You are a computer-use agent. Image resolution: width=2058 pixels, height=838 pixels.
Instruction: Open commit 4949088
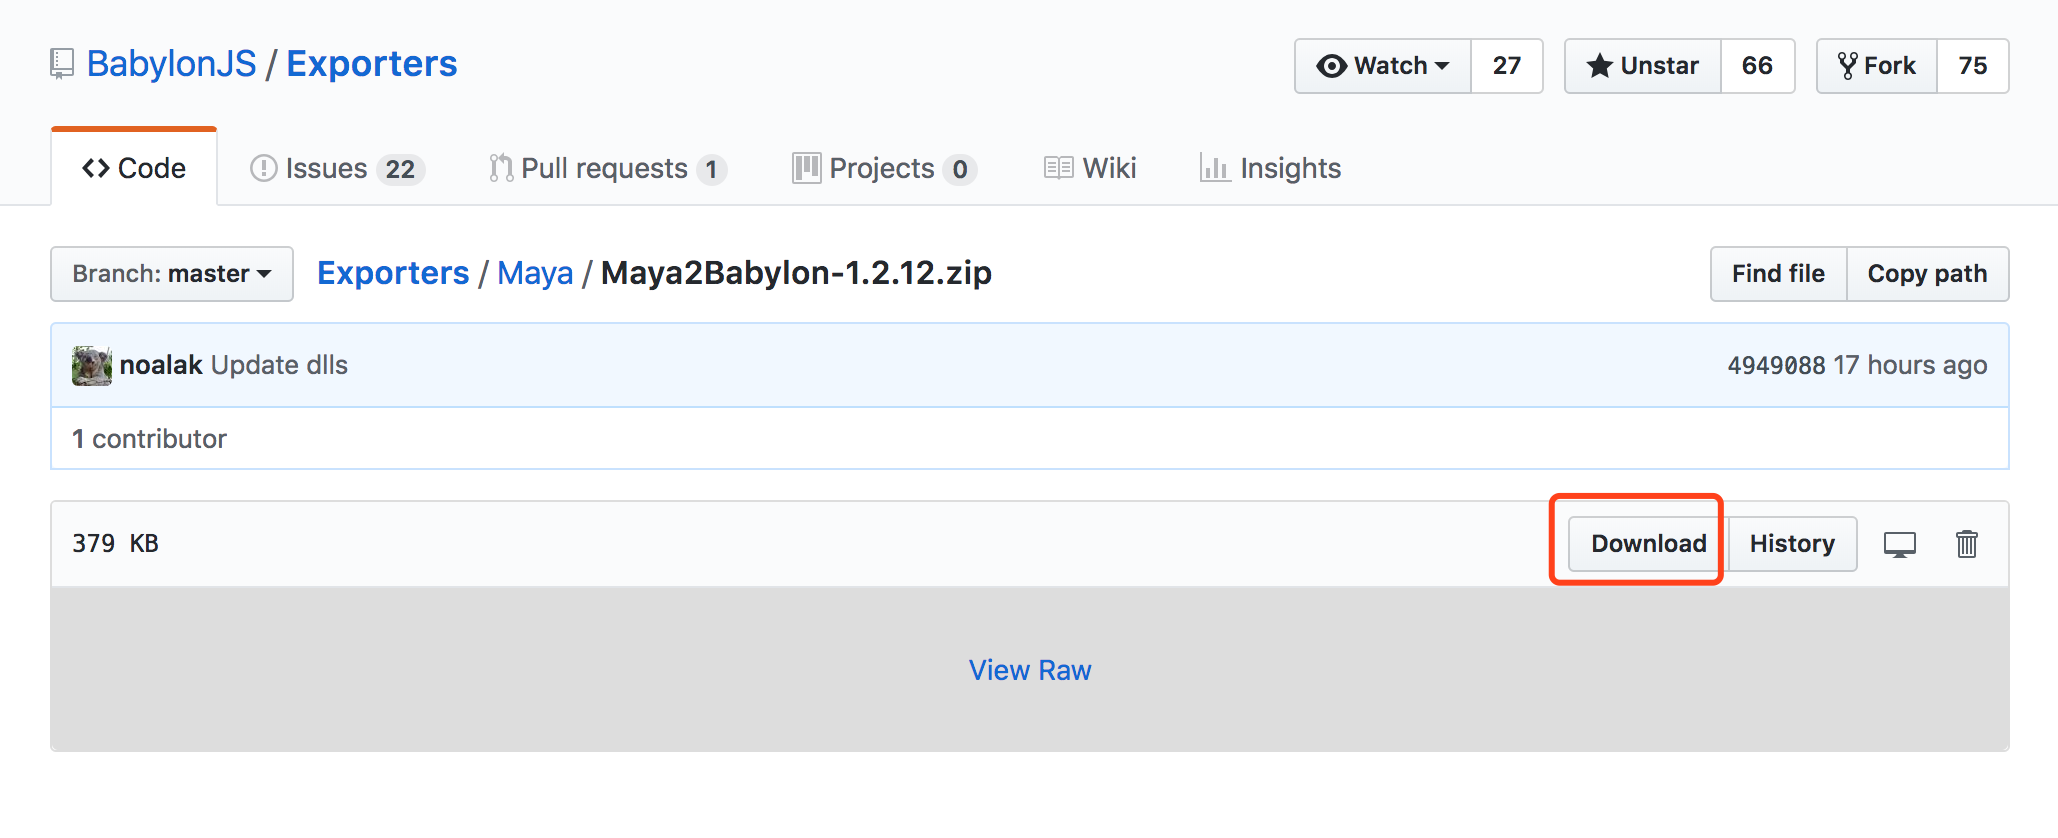pos(1776,366)
